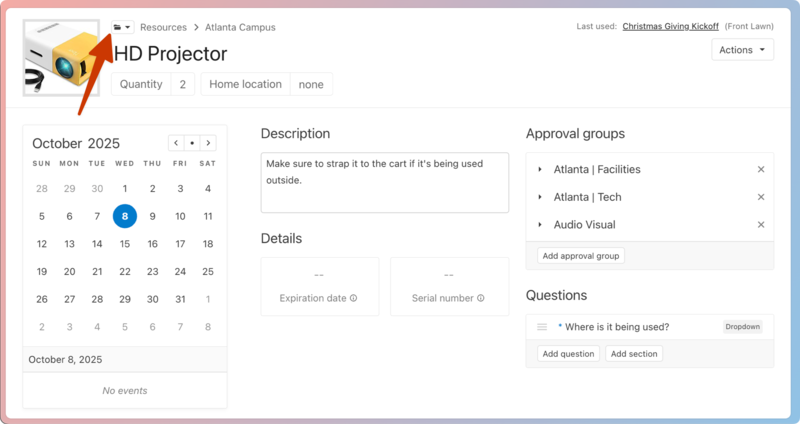The image size is (800, 424).
Task: Expand the Atlanta | Tech group
Action: tap(540, 197)
